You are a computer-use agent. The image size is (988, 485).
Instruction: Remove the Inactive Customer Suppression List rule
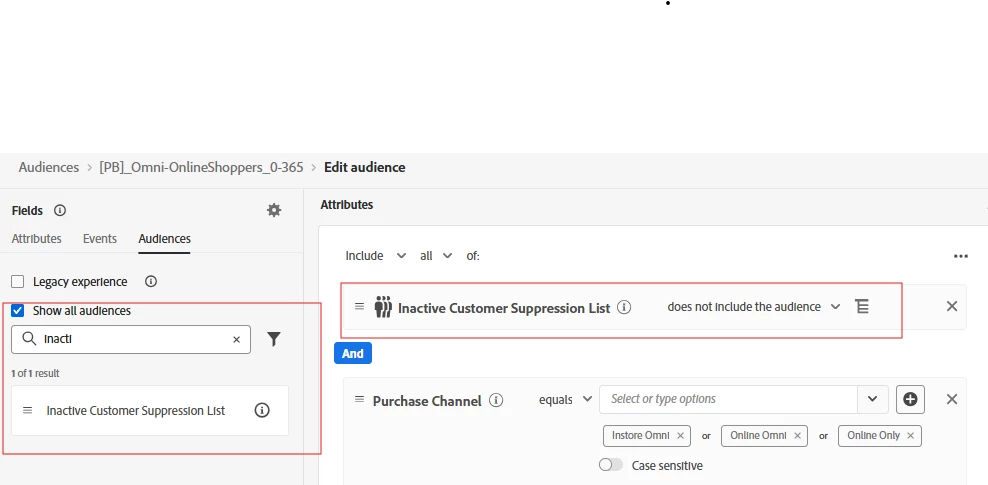[952, 306]
